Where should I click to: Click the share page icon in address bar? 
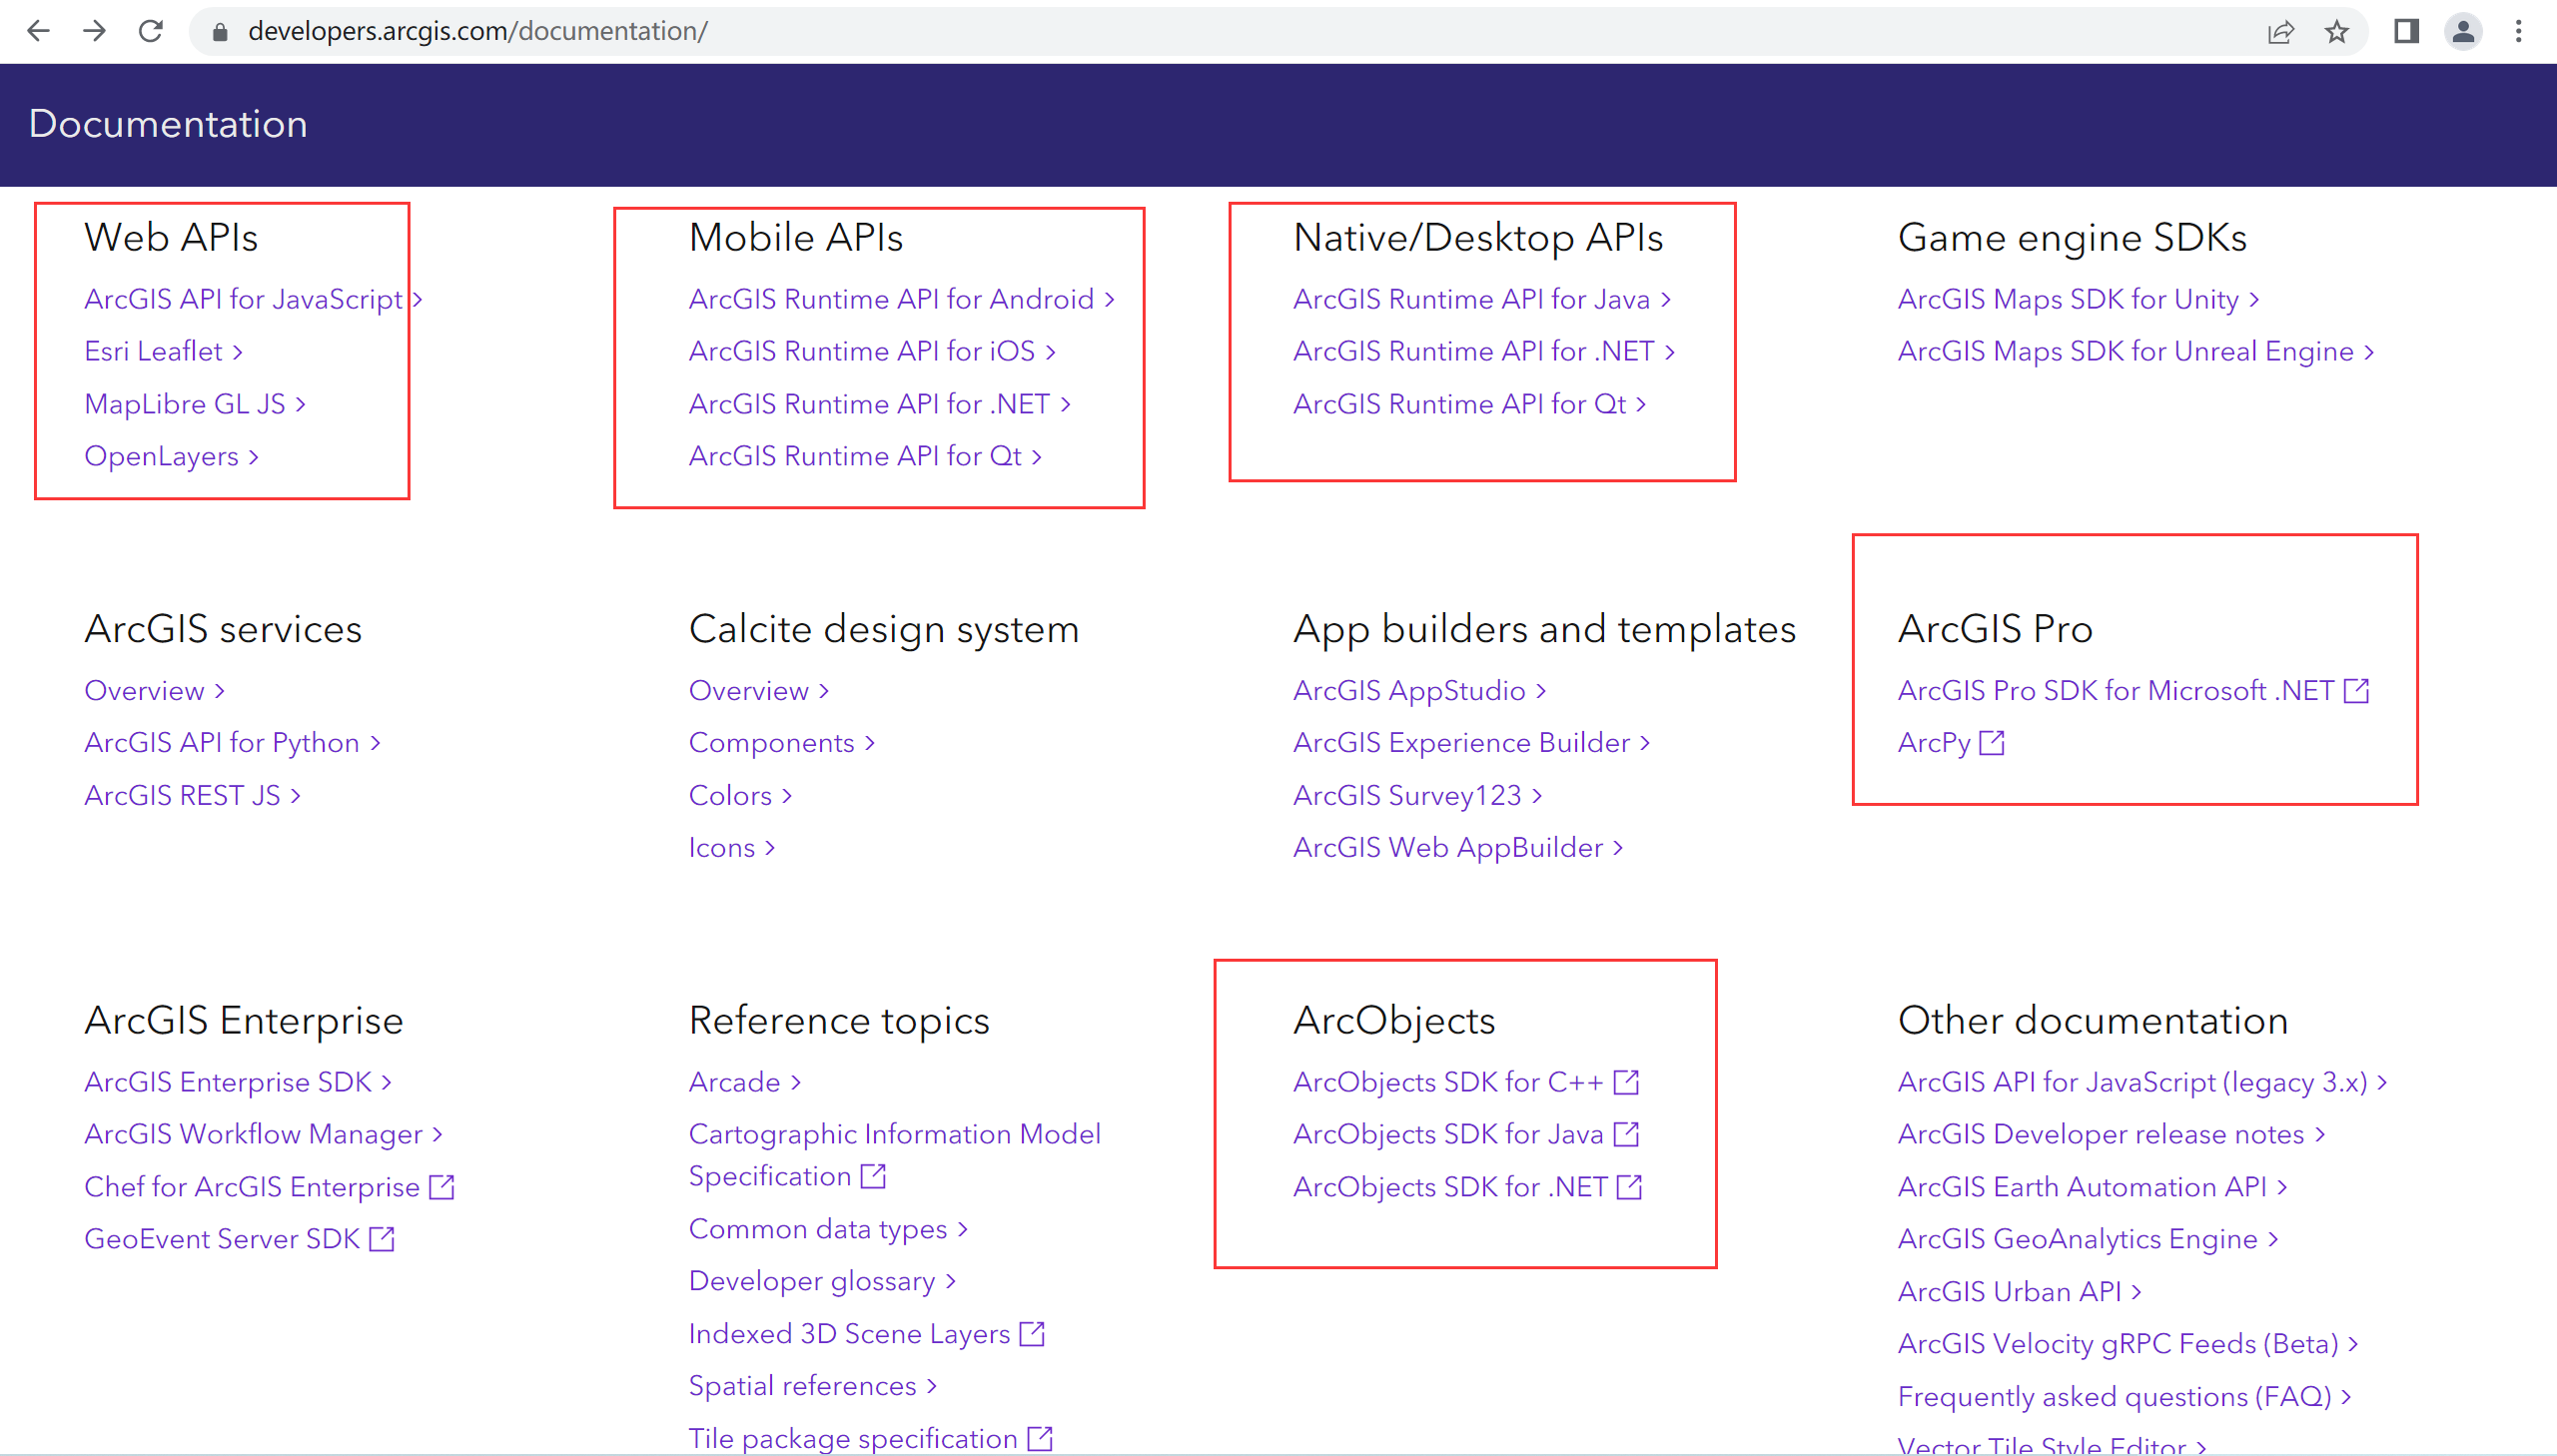[2280, 32]
